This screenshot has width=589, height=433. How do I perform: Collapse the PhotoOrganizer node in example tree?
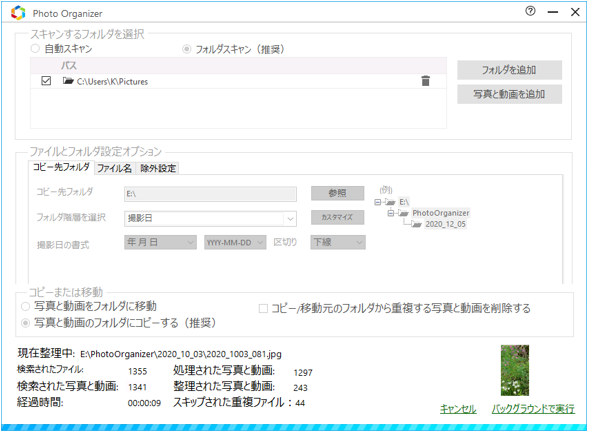[x=391, y=213]
